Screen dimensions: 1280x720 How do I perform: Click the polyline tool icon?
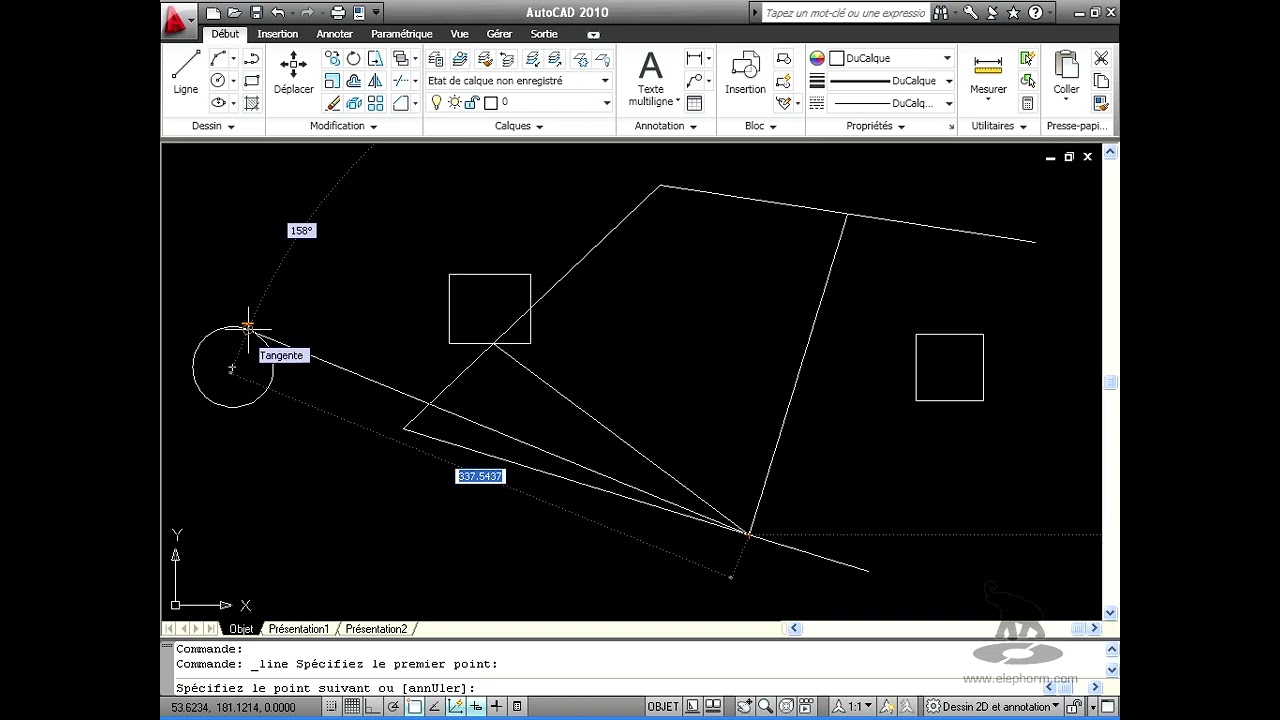point(252,59)
